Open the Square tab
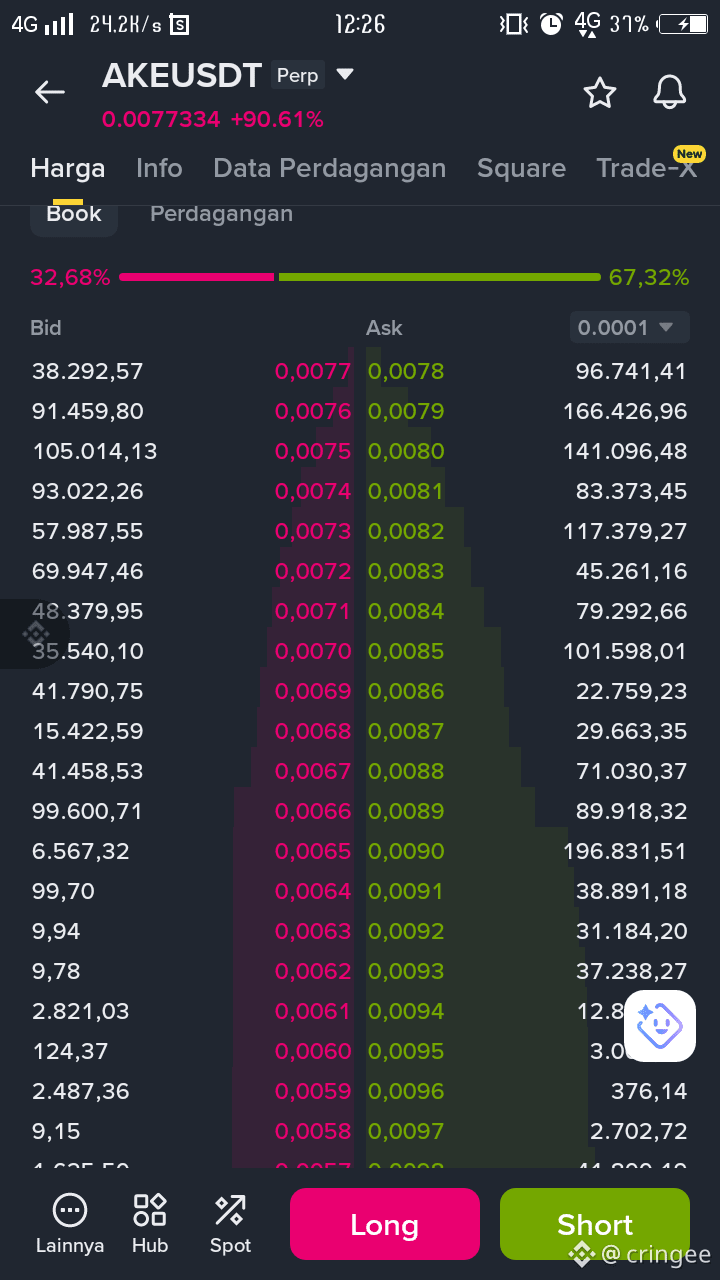The image size is (720, 1280). (521, 168)
